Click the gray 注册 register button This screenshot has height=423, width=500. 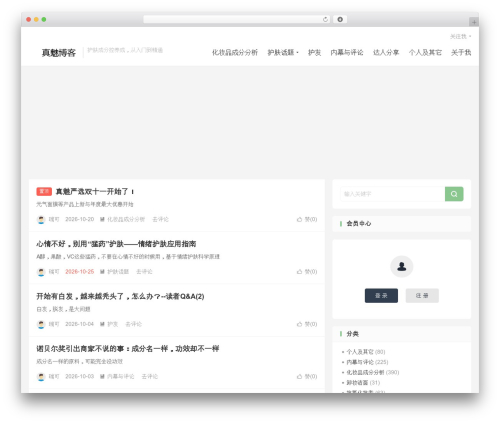click(422, 296)
